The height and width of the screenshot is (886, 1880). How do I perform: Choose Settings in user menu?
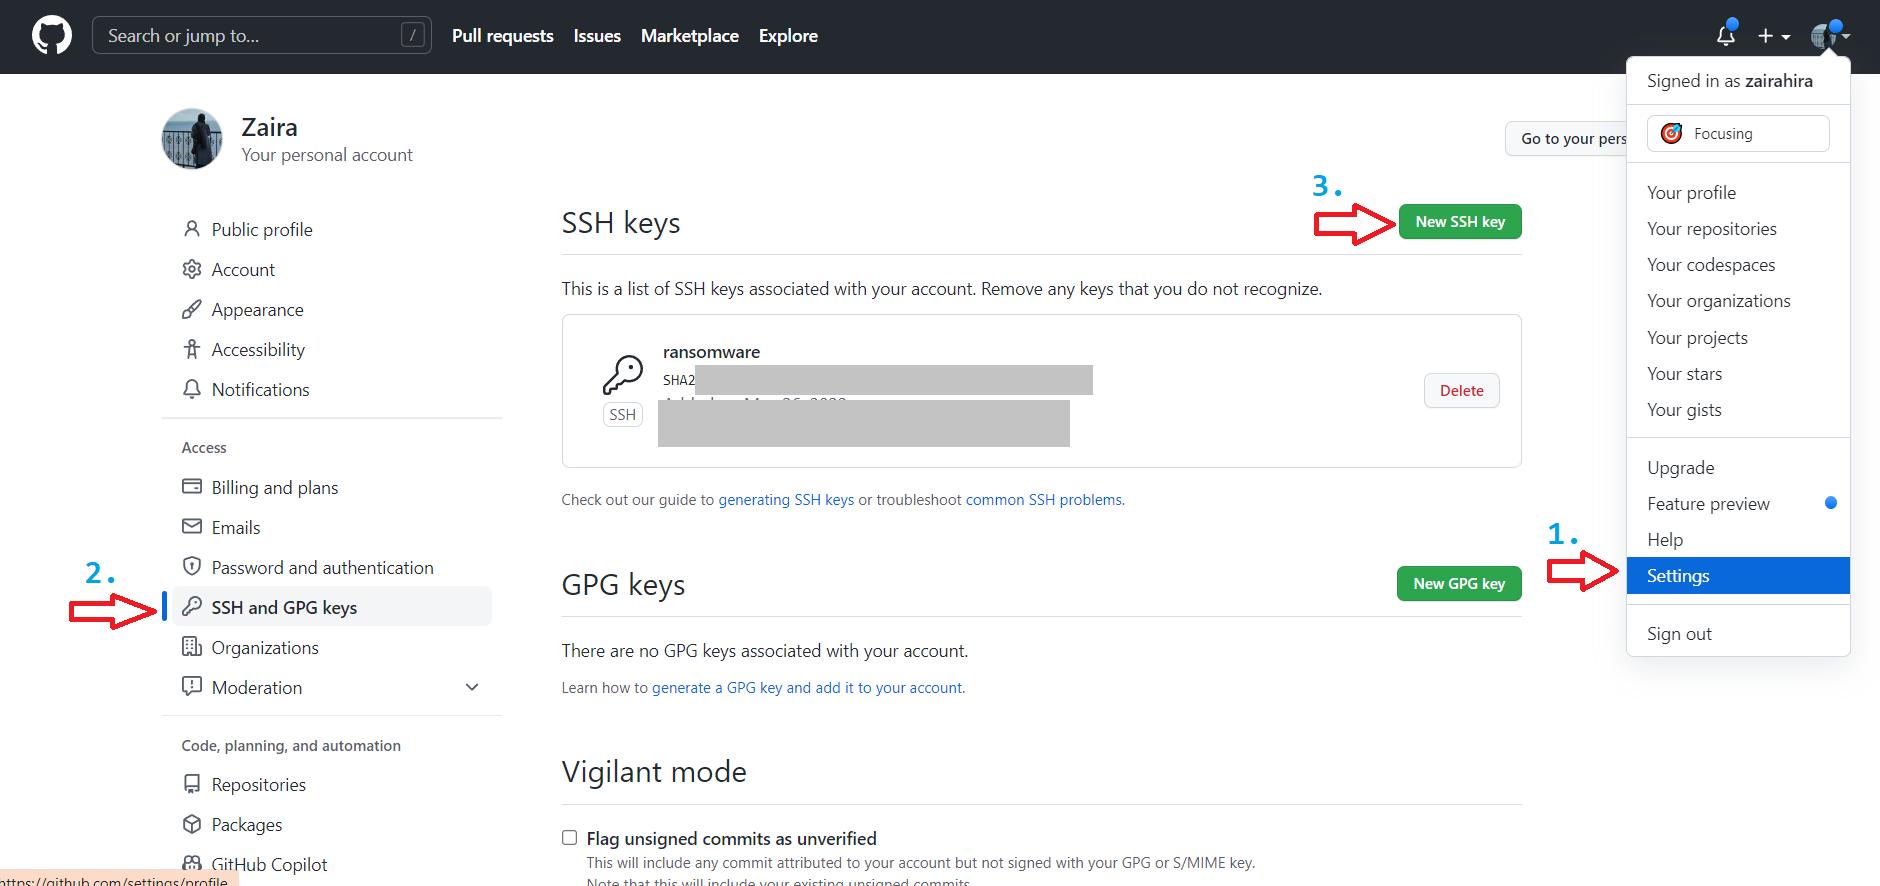pyautogui.click(x=1738, y=576)
